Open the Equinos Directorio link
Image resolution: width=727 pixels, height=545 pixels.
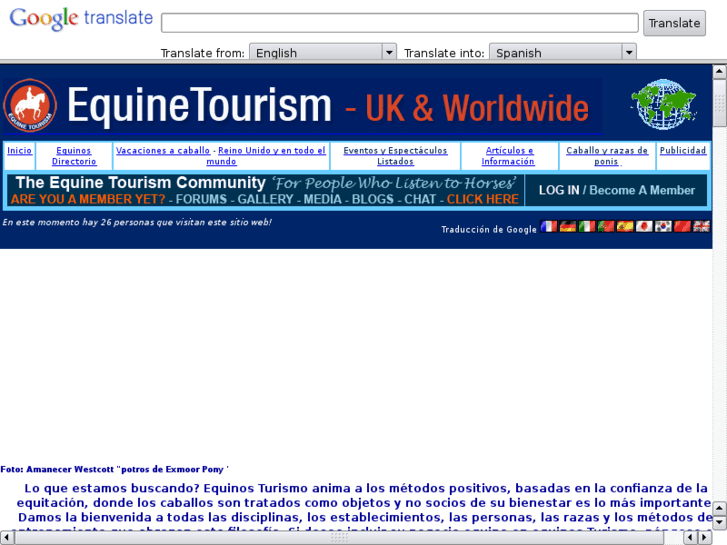(x=74, y=156)
